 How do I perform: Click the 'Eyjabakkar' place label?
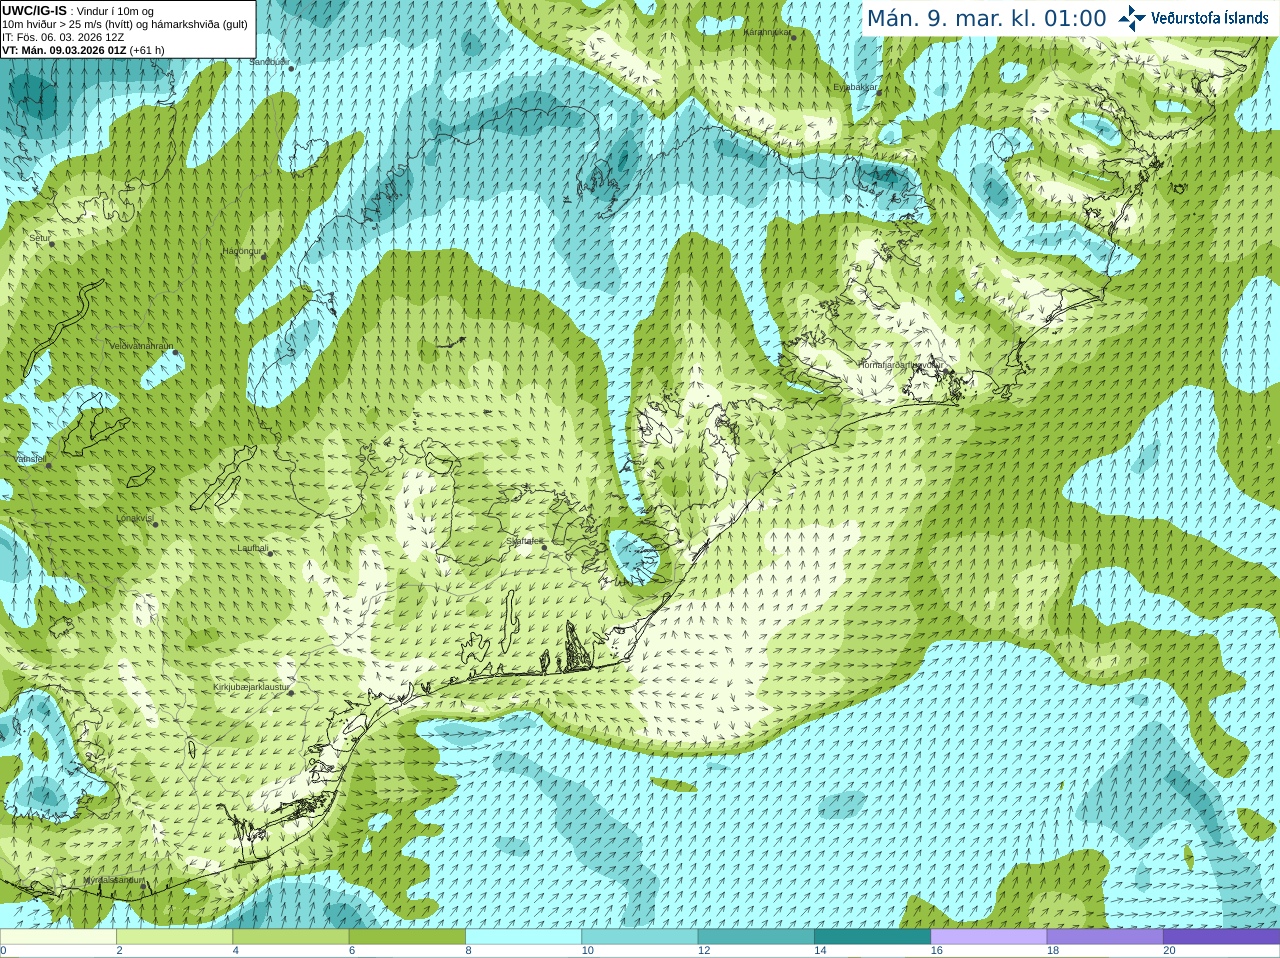855,87
